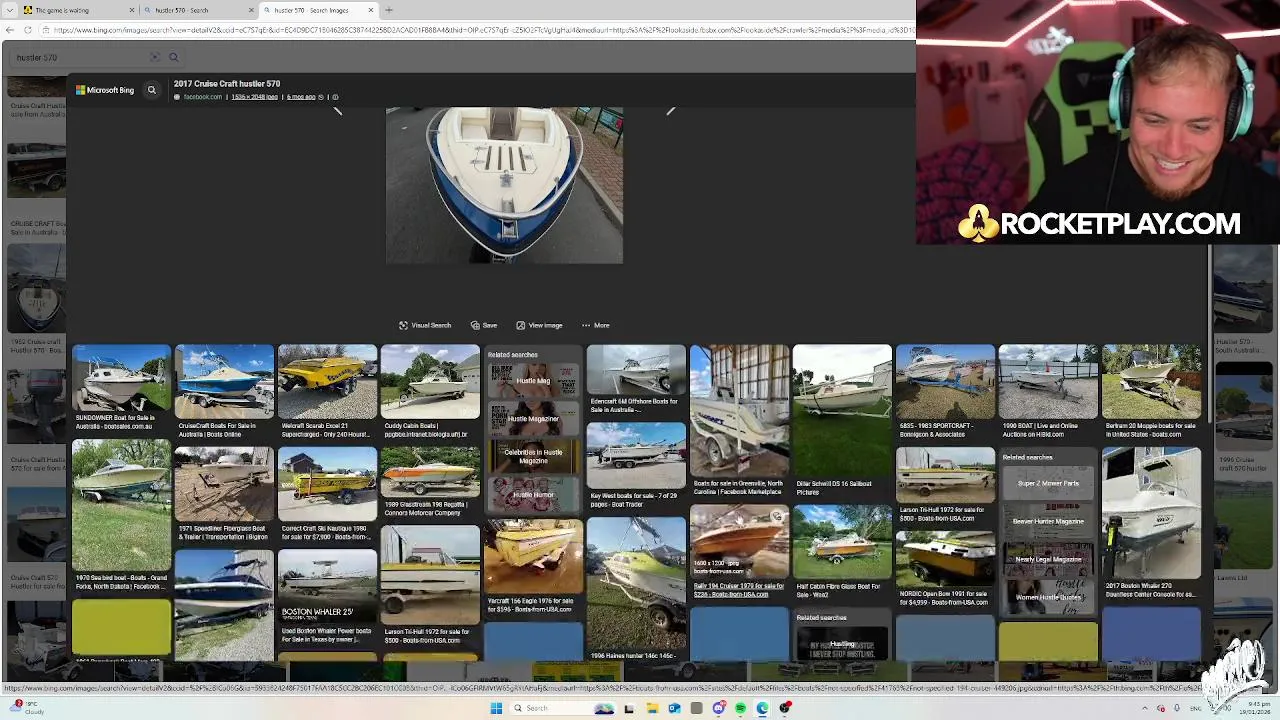Screen dimensions: 1280x720
Task: Click the Microsoft Bing logo
Action: 105,90
